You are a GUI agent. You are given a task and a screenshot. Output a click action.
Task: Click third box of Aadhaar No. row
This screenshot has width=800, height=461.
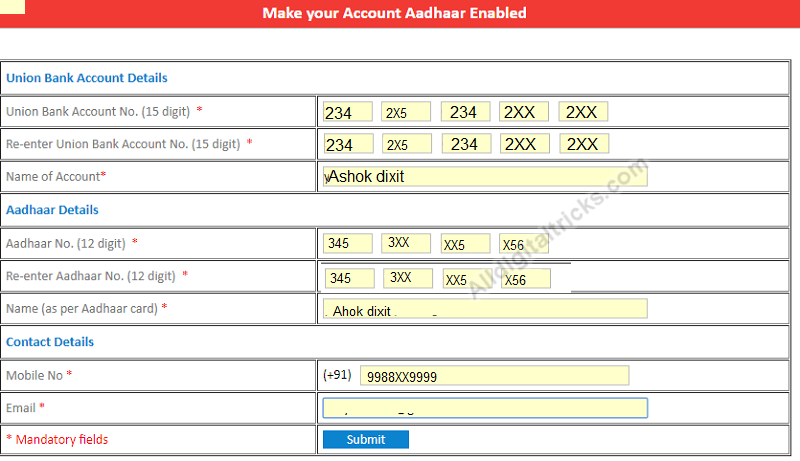(x=465, y=243)
